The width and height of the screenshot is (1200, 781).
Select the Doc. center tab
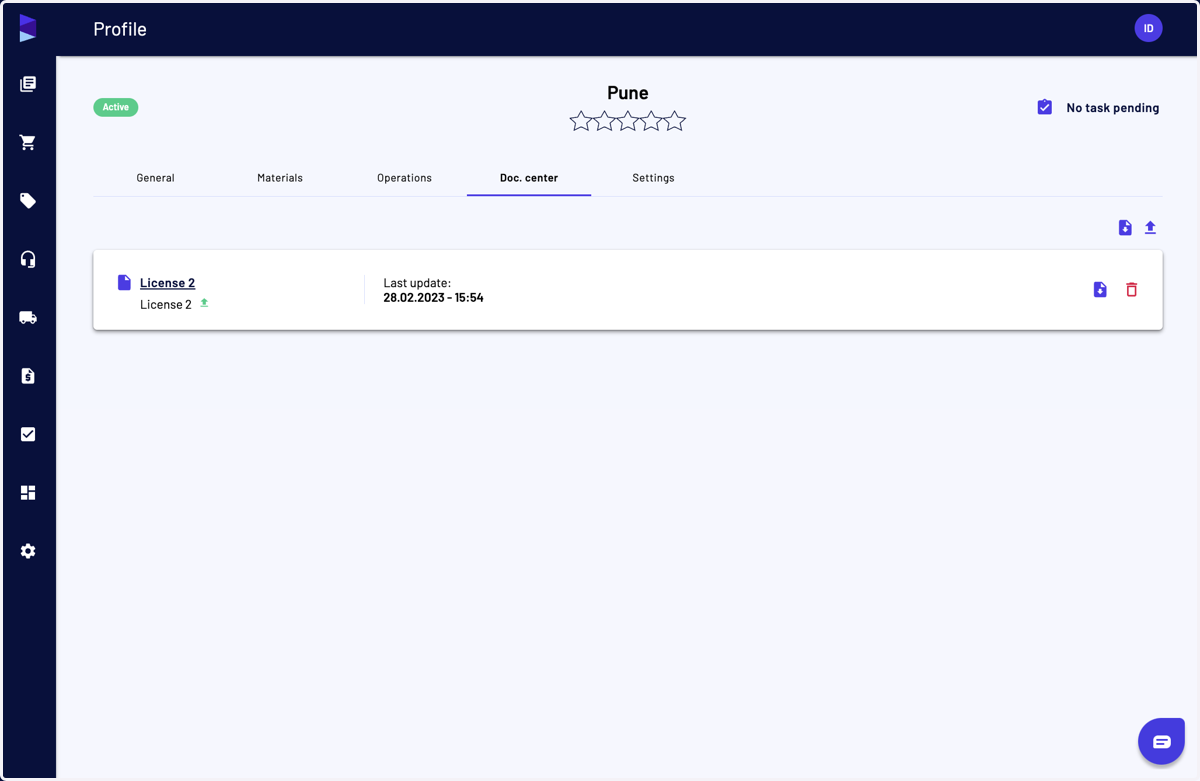(x=529, y=178)
